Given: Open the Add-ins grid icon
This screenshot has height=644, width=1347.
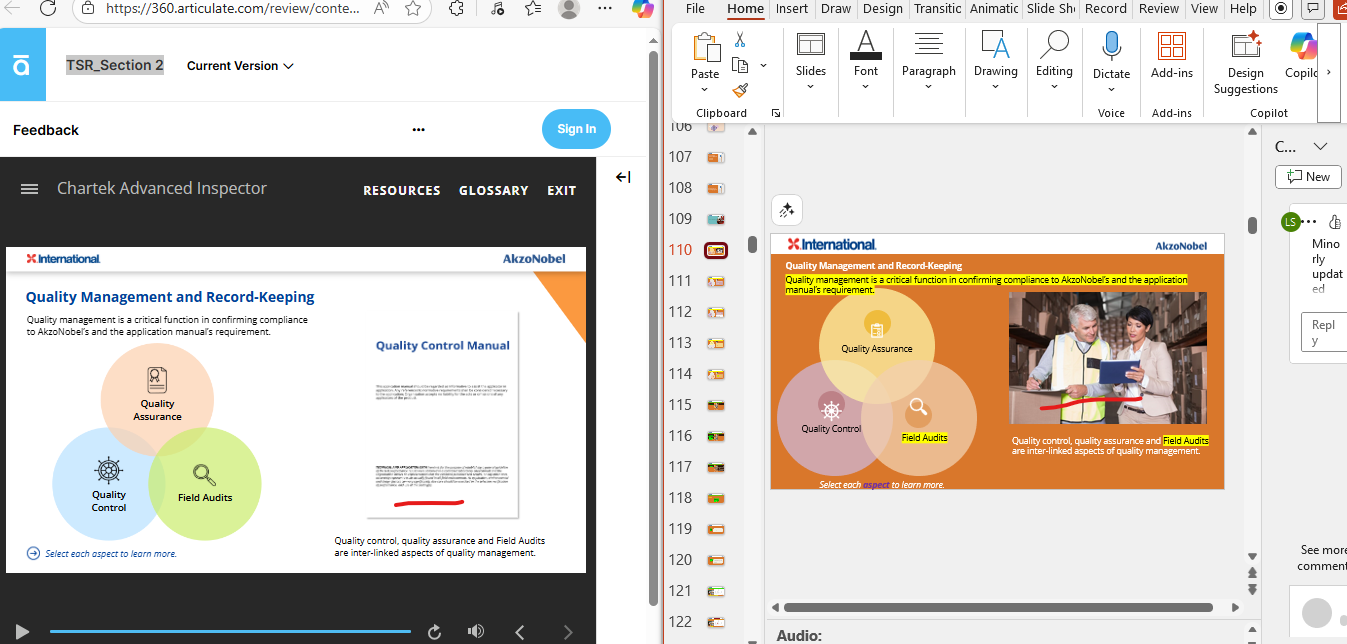Looking at the screenshot, I should pos(1171,47).
